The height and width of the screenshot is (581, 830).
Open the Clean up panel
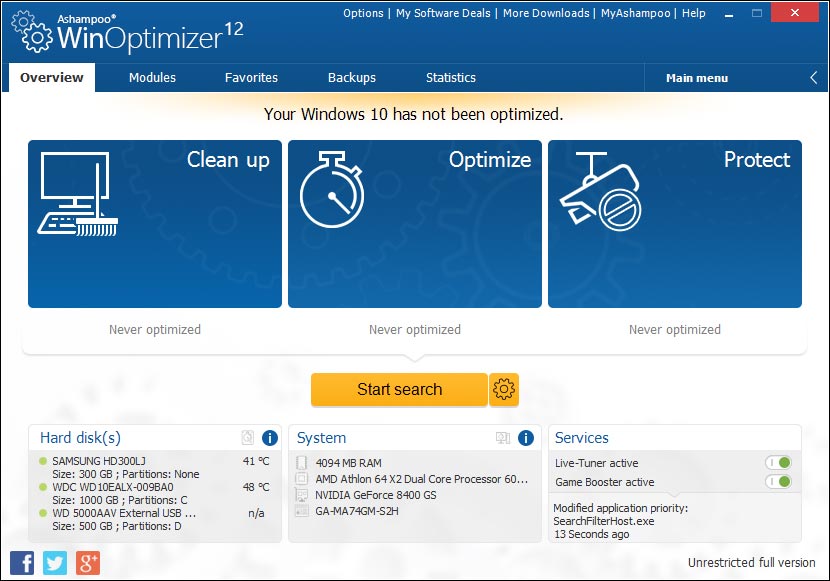click(154, 223)
